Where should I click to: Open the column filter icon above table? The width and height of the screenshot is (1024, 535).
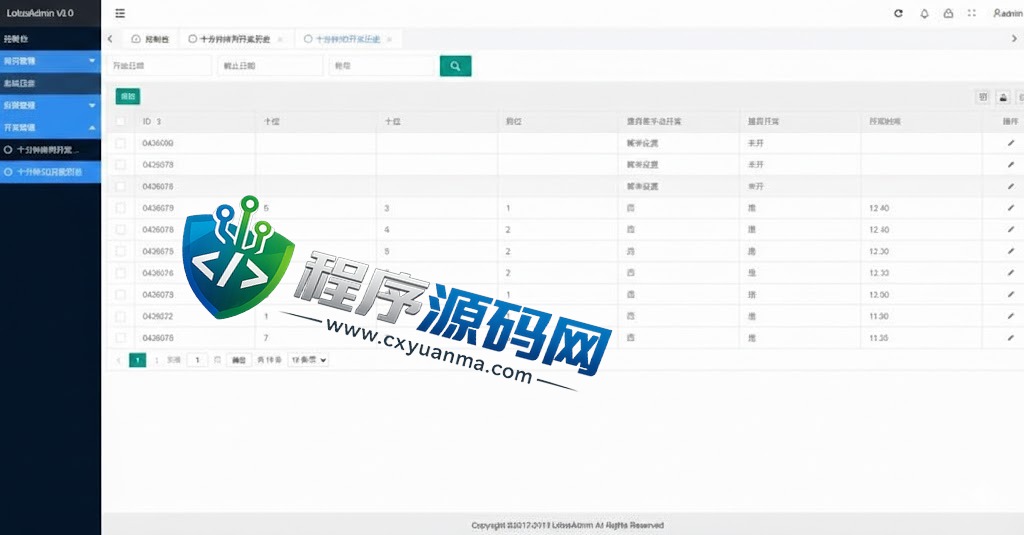point(983,97)
